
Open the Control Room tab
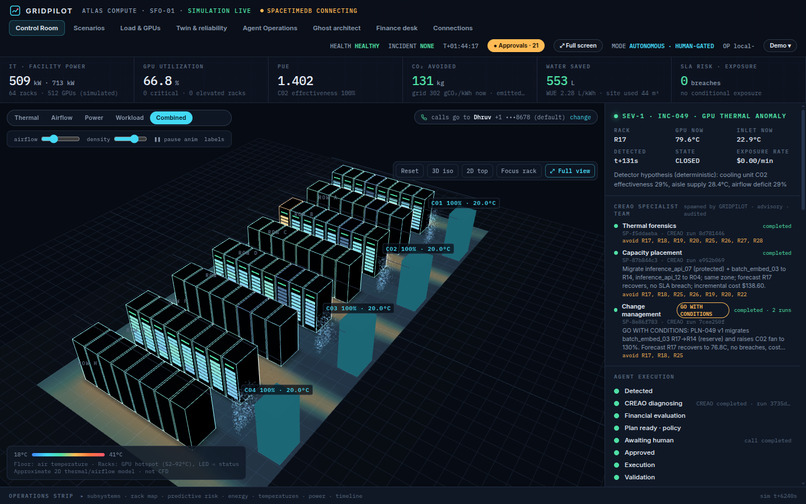(x=37, y=28)
